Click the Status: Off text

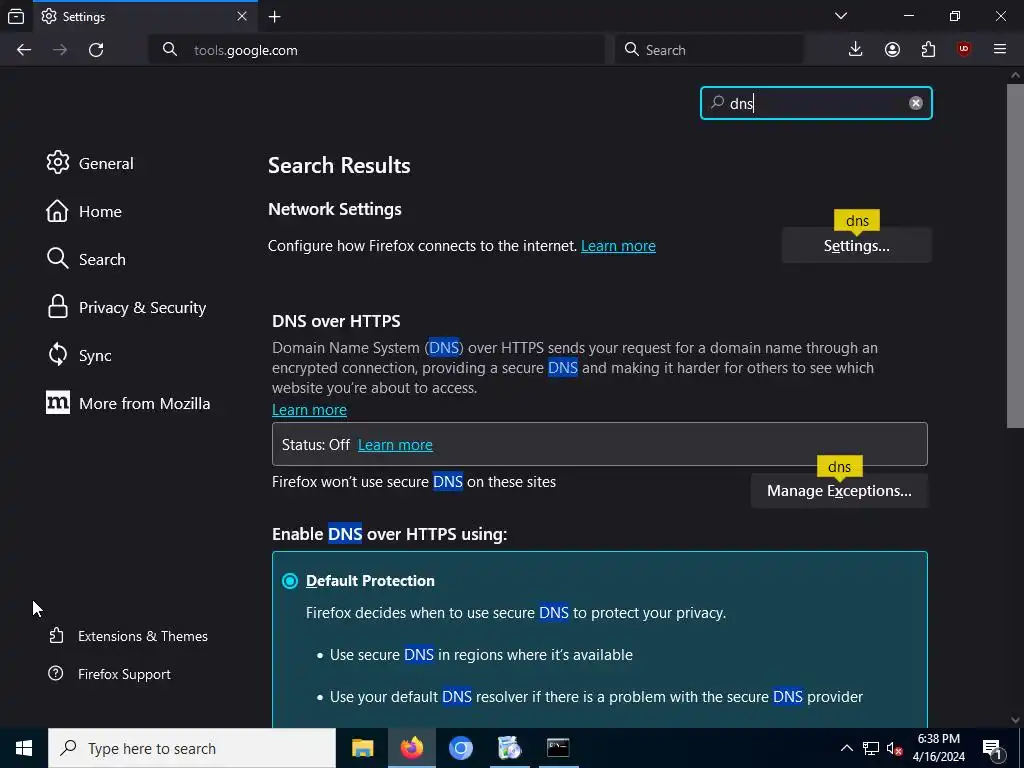pyautogui.click(x=315, y=445)
